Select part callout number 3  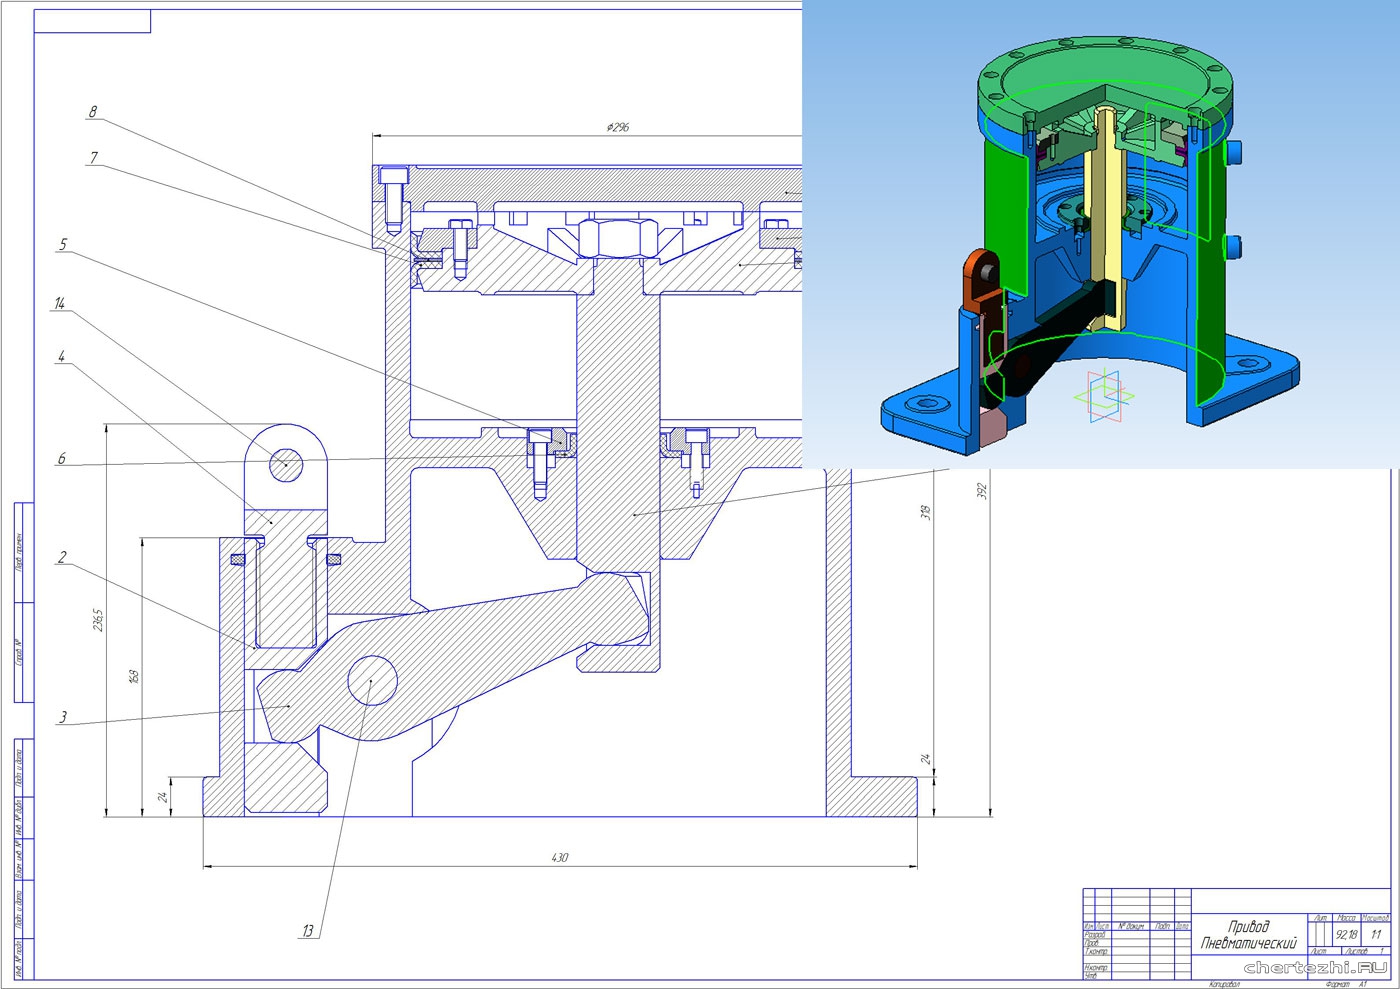coord(63,717)
